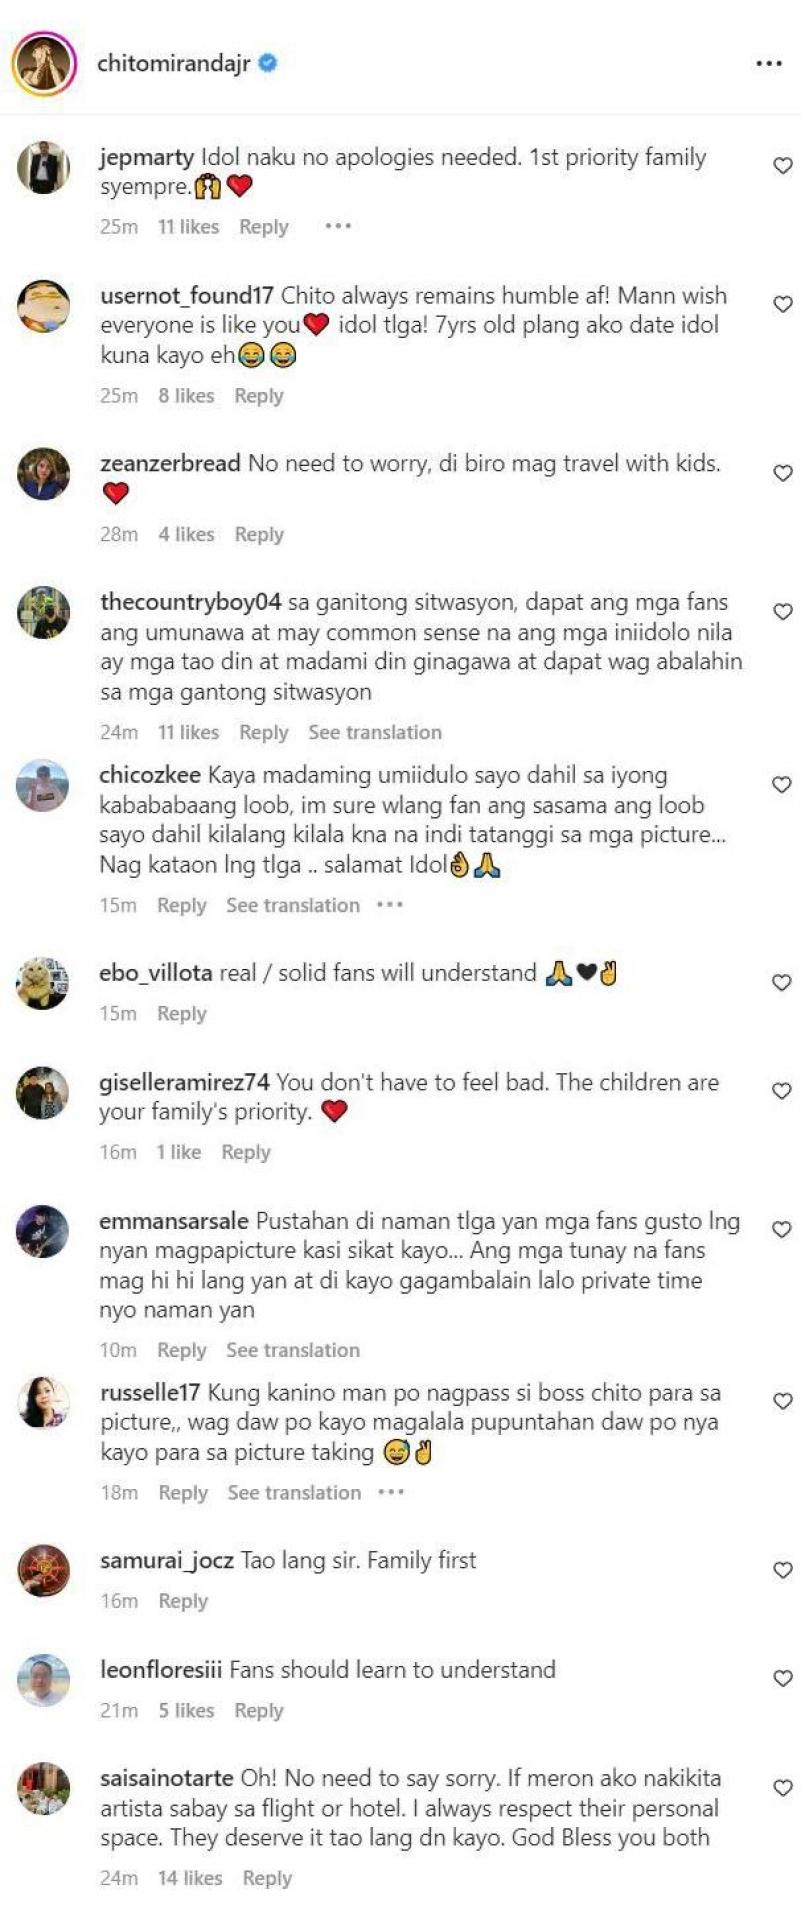Toggle like on saisainotarte's comment

pyautogui.click(x=783, y=1787)
